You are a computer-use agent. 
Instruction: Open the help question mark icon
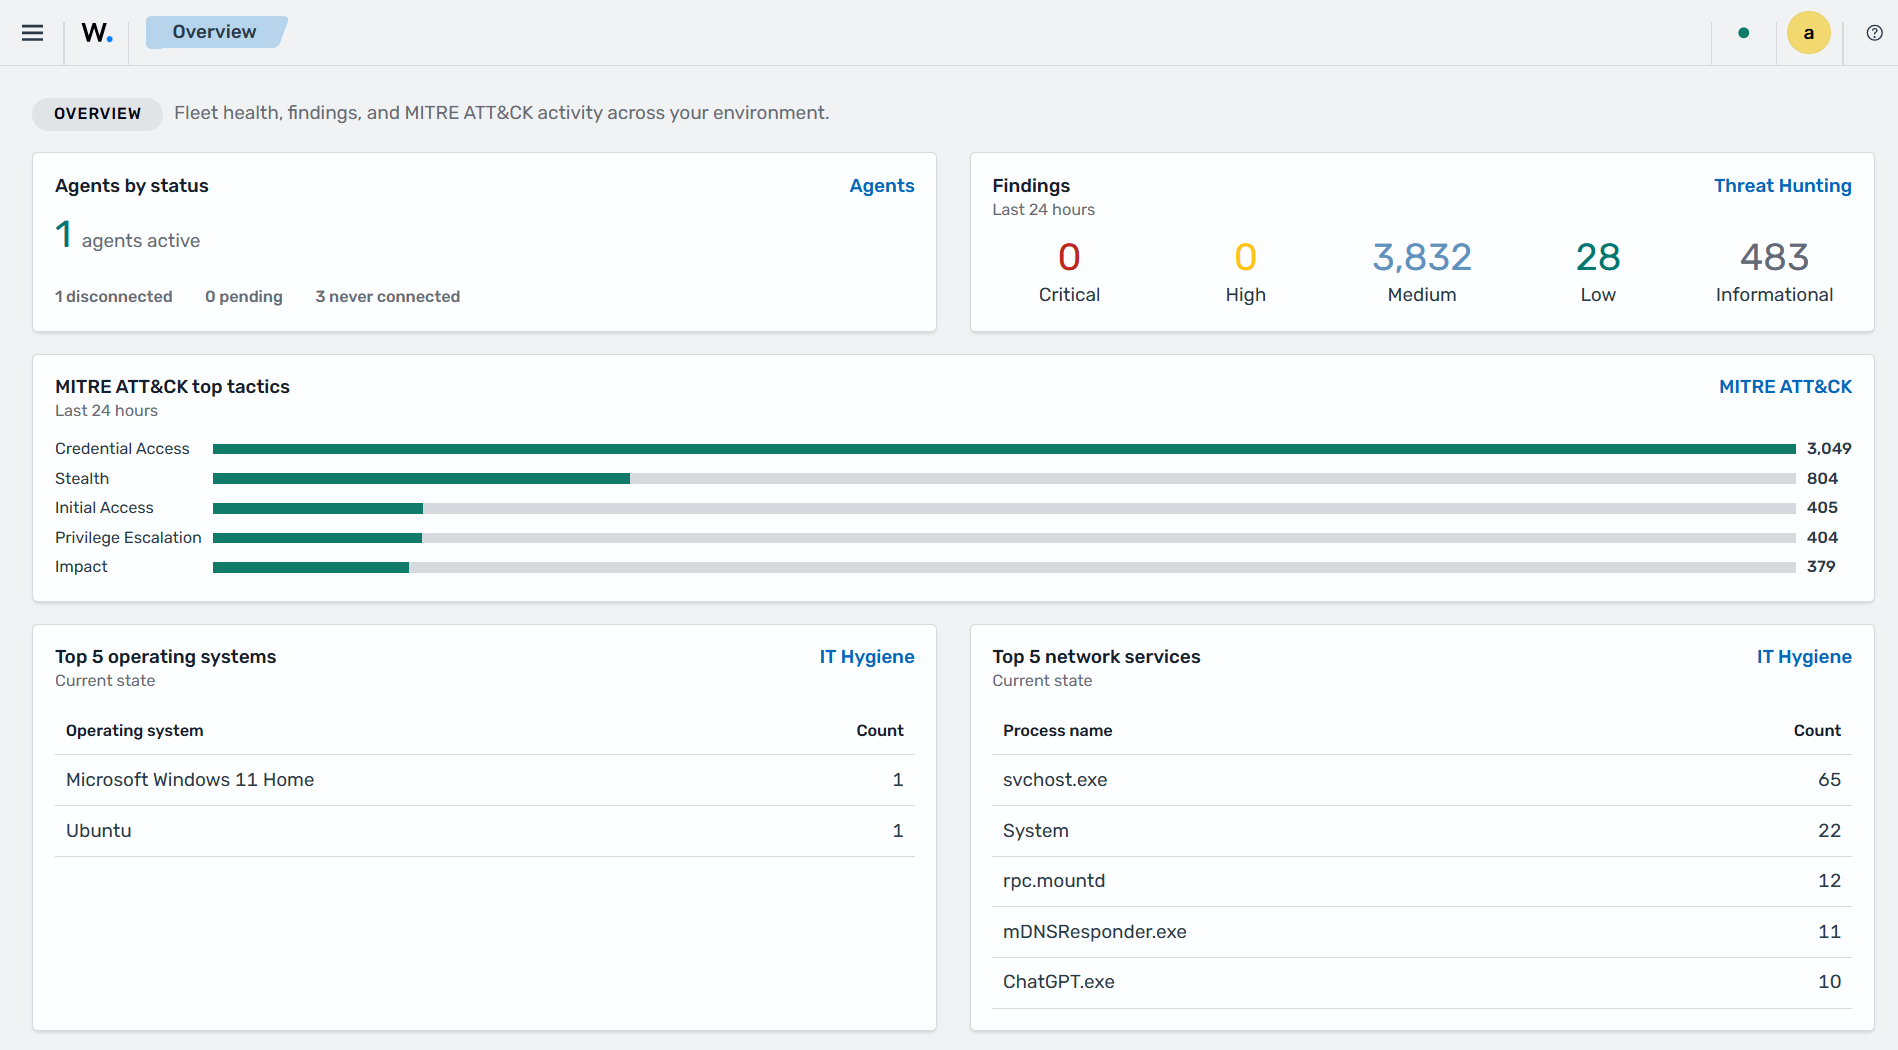[x=1874, y=33]
